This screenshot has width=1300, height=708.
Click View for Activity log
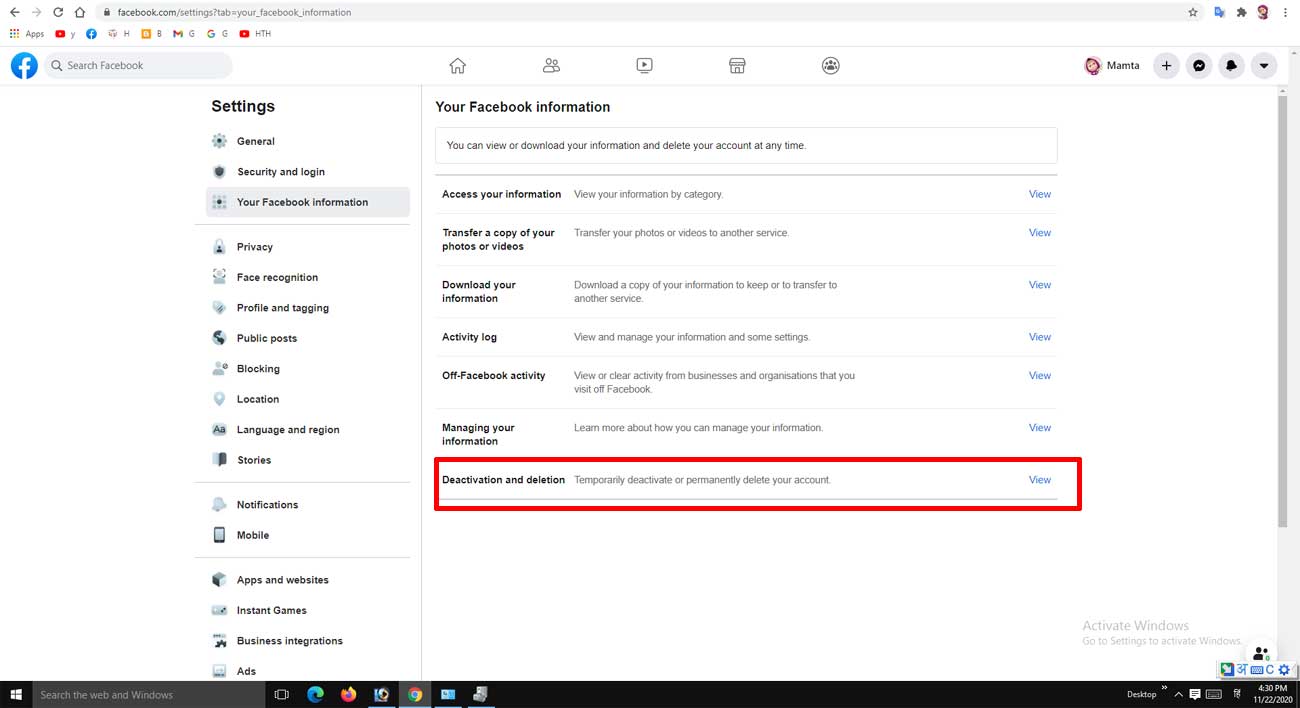(1040, 337)
